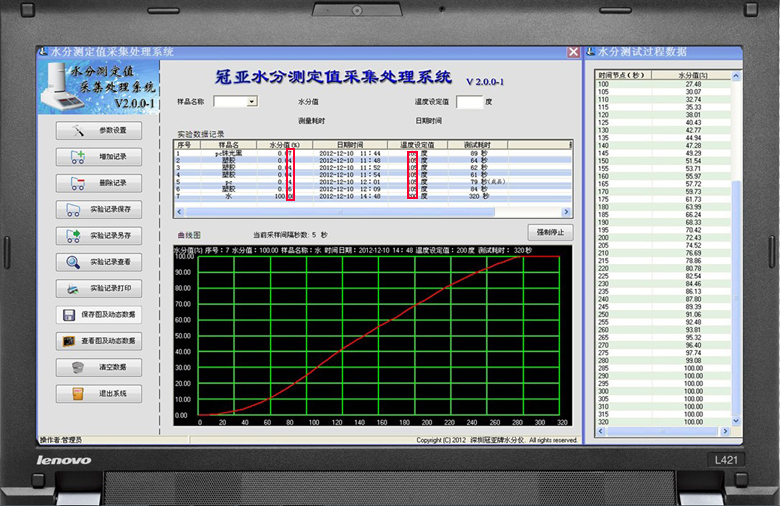The image size is (780, 506).
Task: Select record row 1 named pc珠光黑
Action: tap(372, 153)
